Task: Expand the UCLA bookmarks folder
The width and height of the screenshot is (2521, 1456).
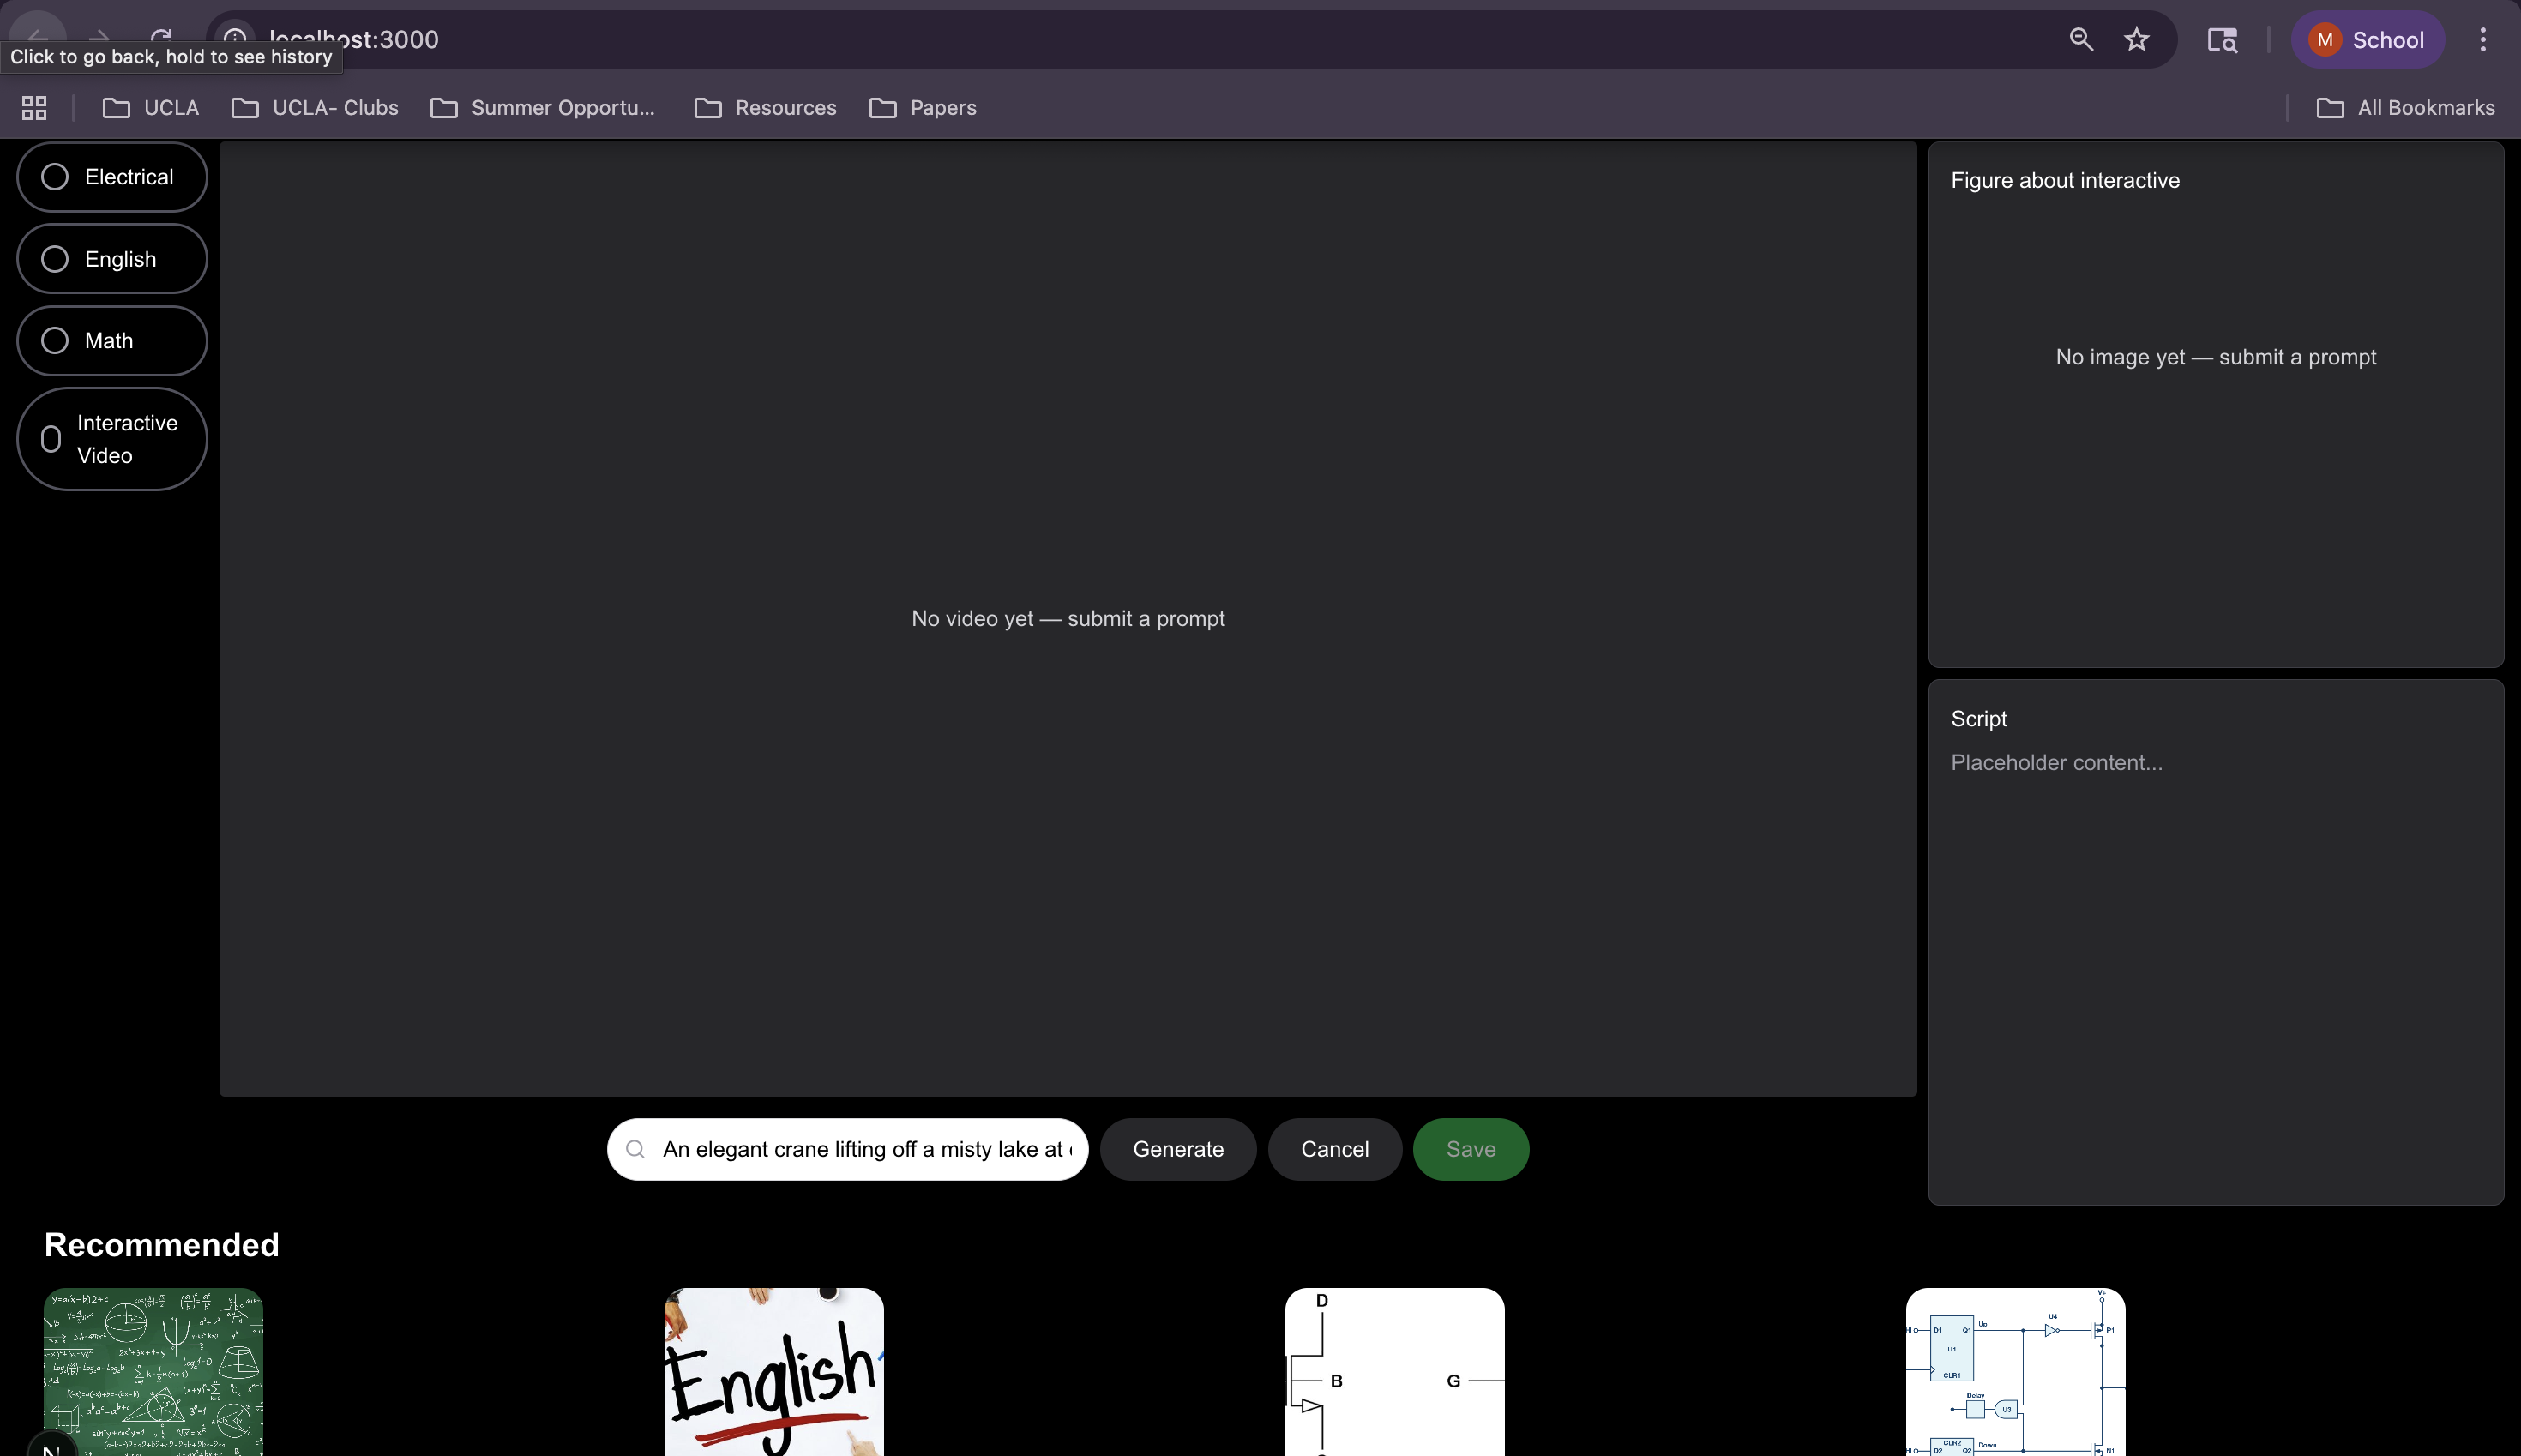Action: [151, 108]
